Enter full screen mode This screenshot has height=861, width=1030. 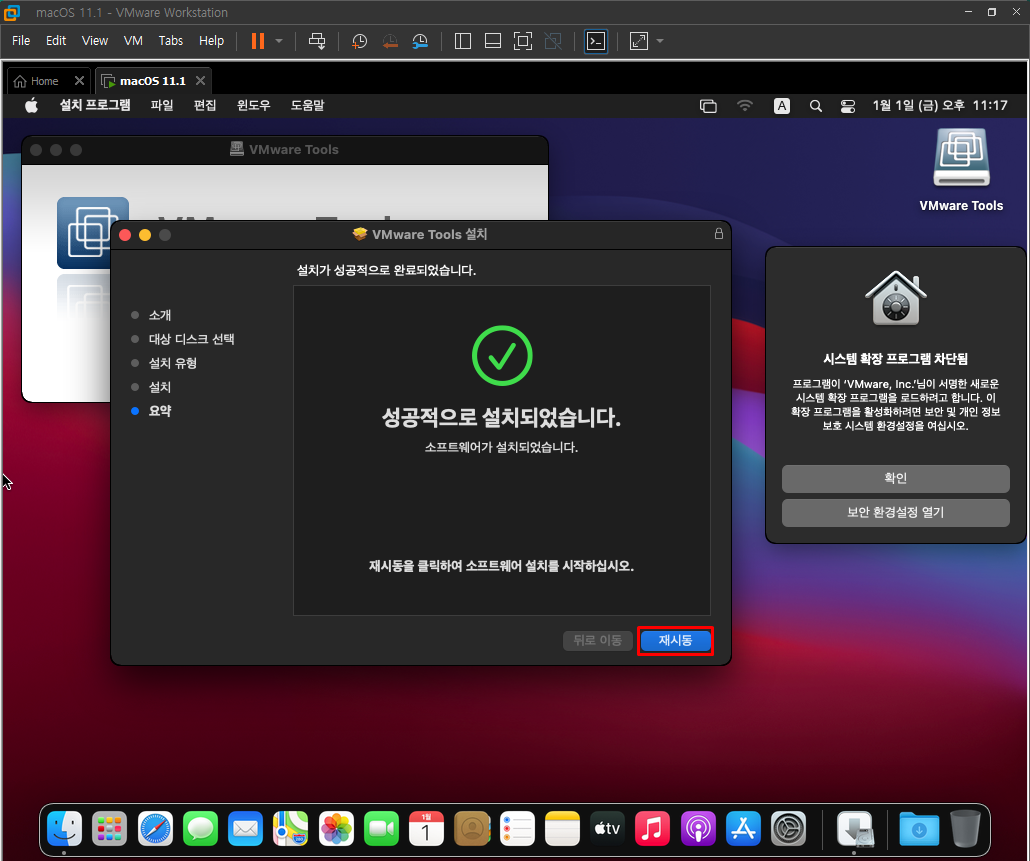523,41
